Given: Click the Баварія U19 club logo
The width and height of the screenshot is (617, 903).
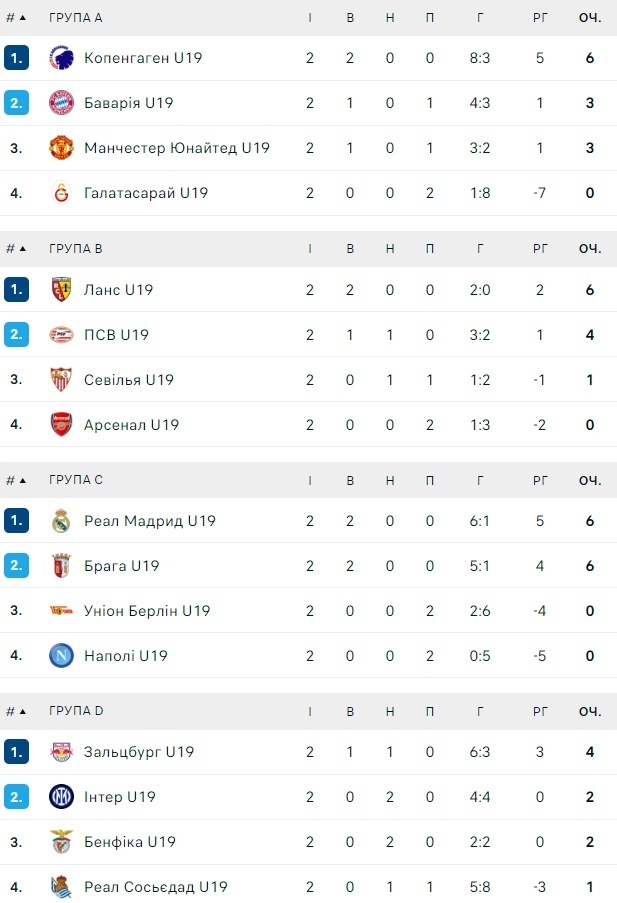Looking at the screenshot, I should pos(62,103).
